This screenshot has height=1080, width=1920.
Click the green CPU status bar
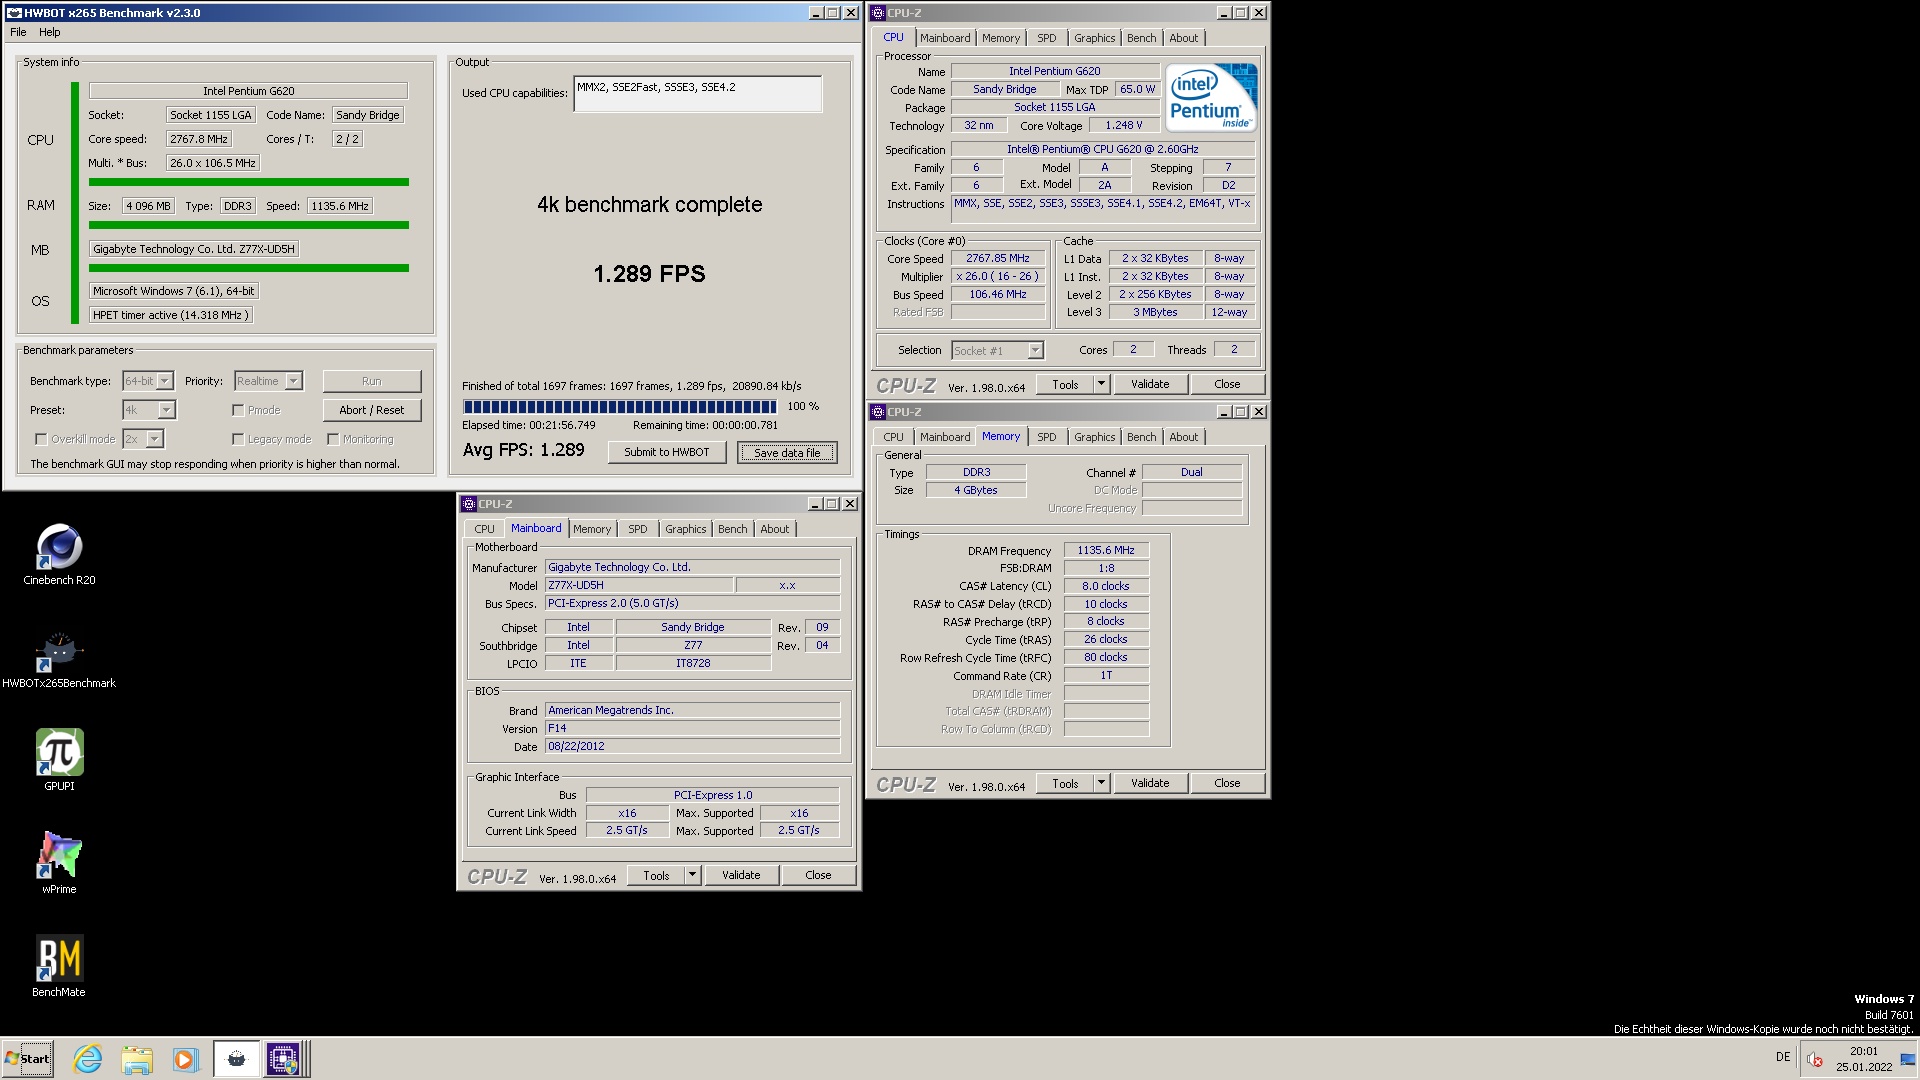[249, 182]
